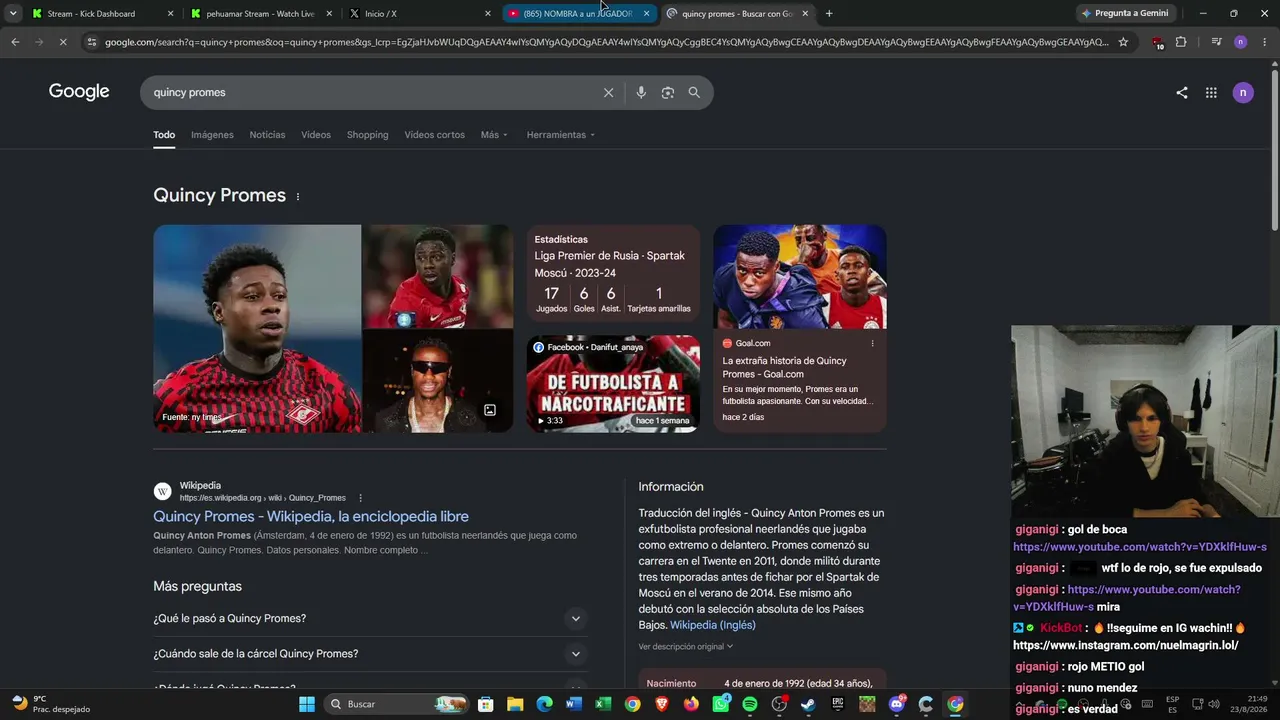Close the Inicio / X tab
The image size is (1280, 720).
point(488,14)
